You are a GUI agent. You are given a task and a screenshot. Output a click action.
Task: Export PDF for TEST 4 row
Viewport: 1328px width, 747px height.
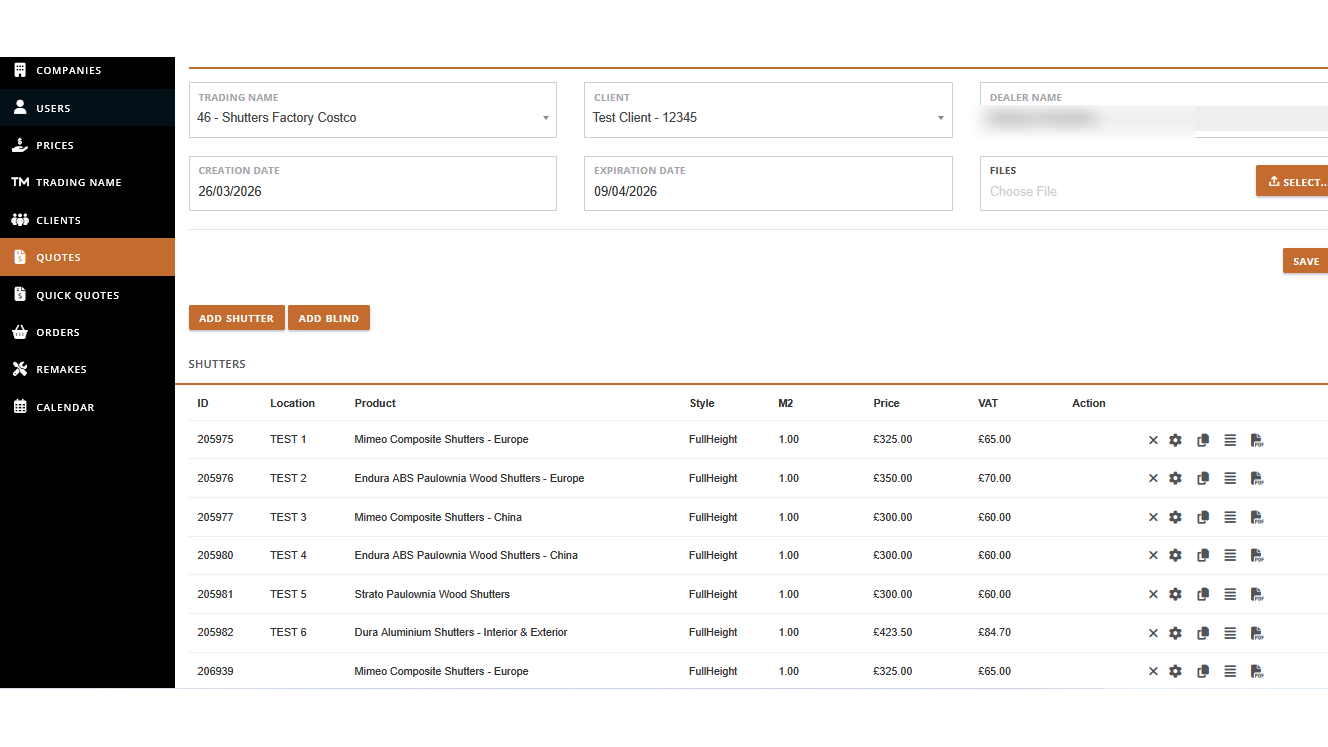tap(1257, 556)
